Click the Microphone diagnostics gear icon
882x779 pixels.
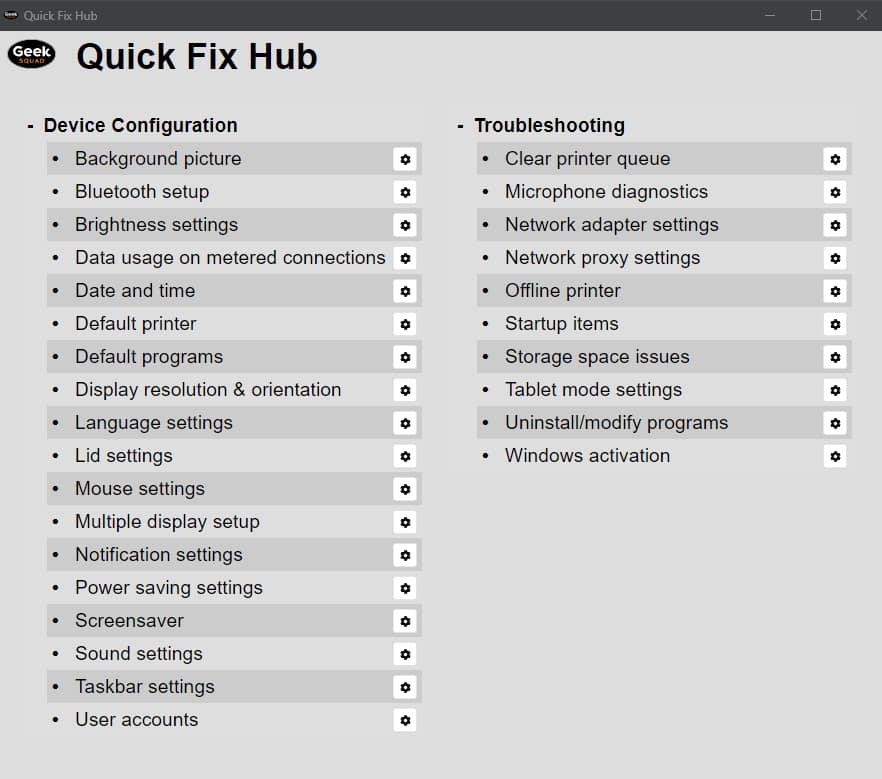coord(835,192)
